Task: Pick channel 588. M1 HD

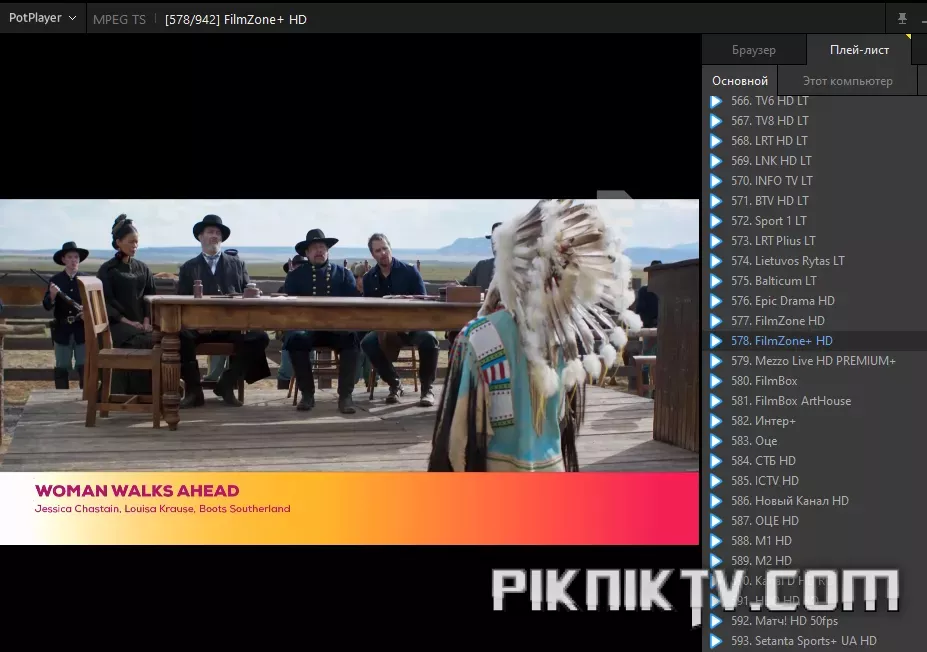Action: [761, 541]
